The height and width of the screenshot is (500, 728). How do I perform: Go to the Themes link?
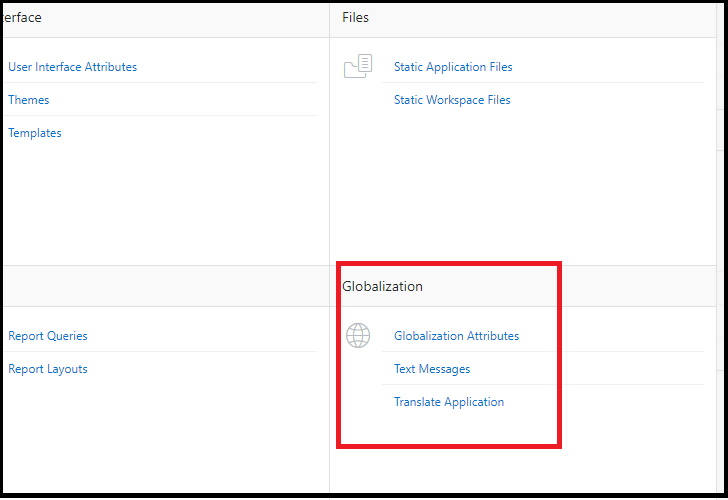click(x=29, y=100)
